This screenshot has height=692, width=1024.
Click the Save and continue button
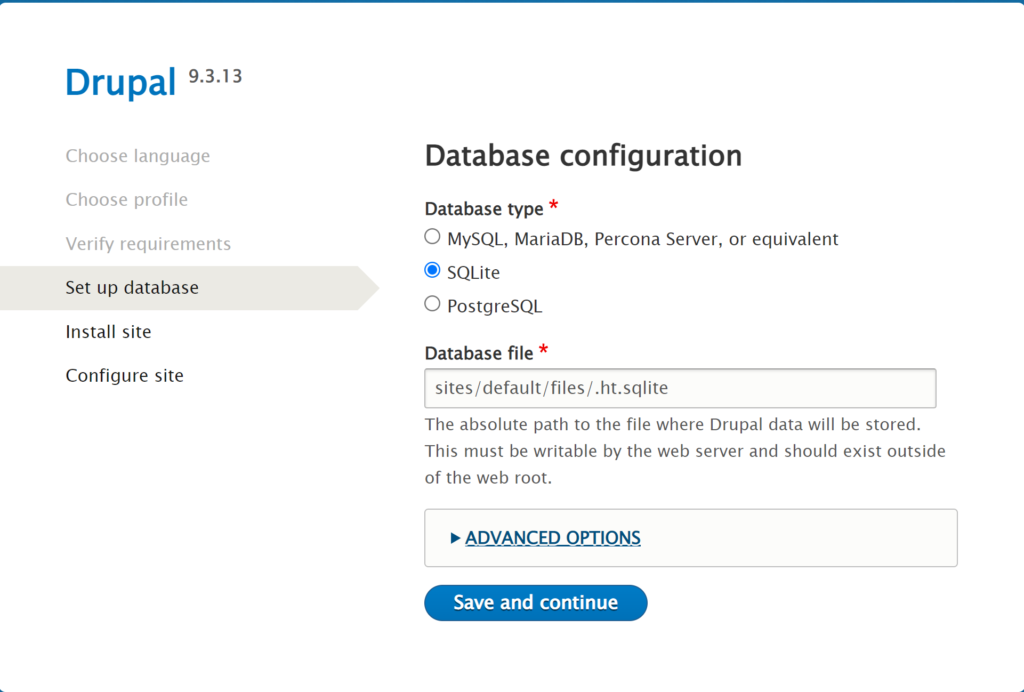[x=536, y=603]
